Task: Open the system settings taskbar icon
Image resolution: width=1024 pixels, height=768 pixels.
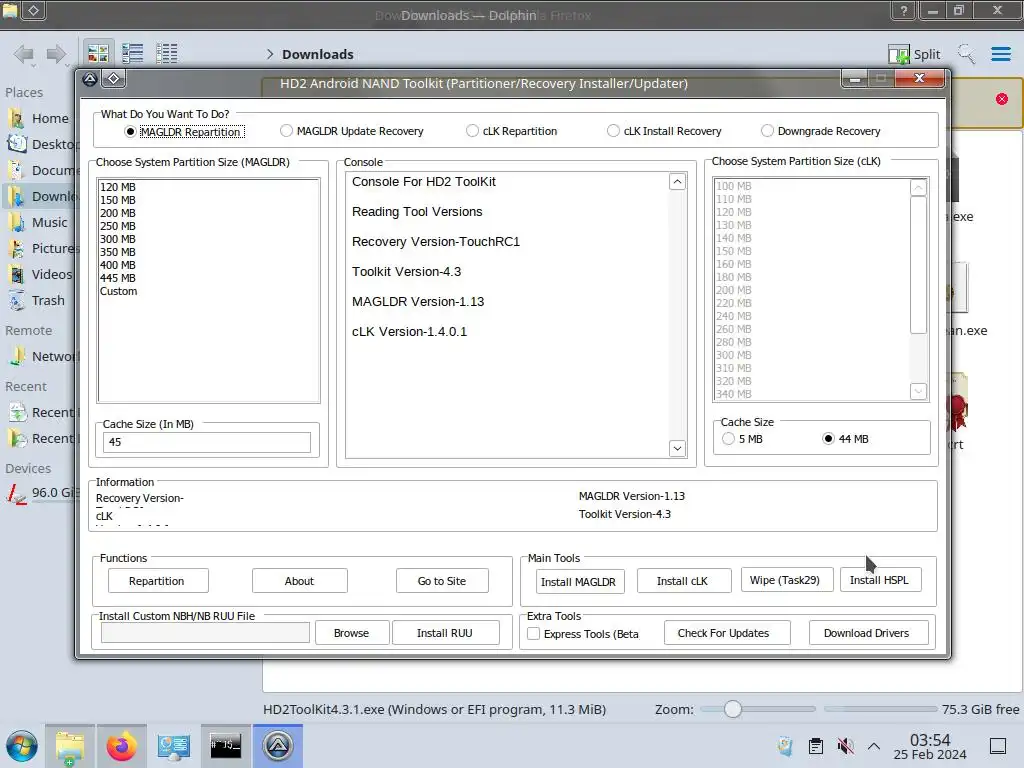Action: click(174, 746)
